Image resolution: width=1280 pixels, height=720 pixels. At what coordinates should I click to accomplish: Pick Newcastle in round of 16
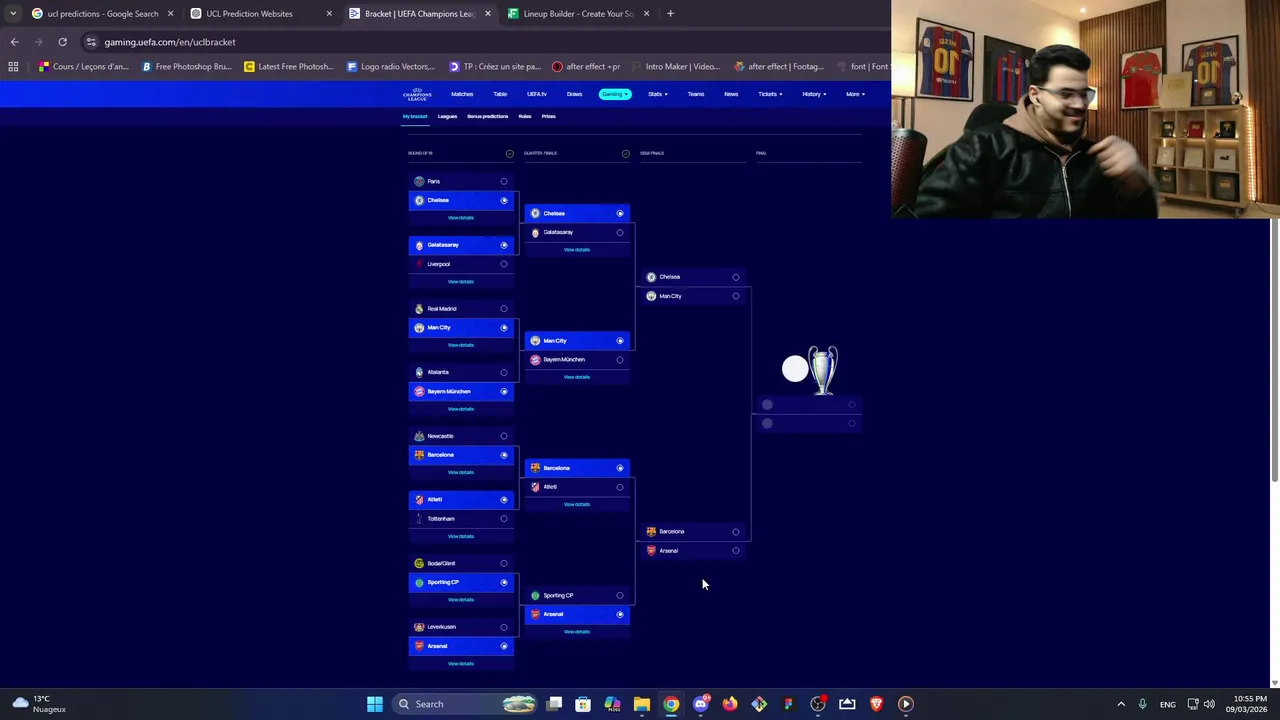[461, 436]
